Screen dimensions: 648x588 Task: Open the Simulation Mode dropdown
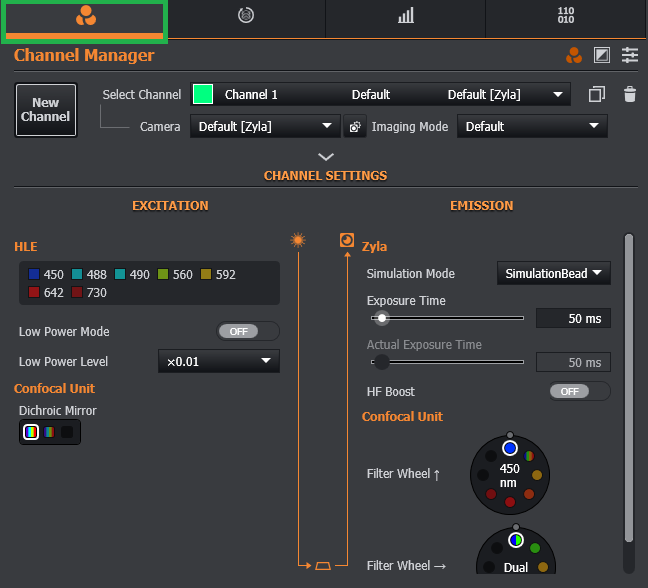pos(553,274)
